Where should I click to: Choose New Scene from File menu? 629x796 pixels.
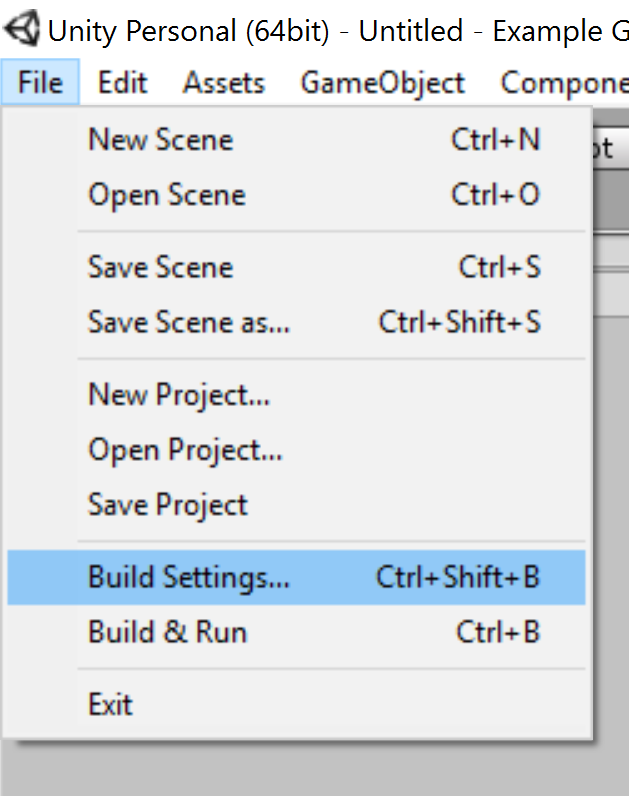[x=160, y=139]
